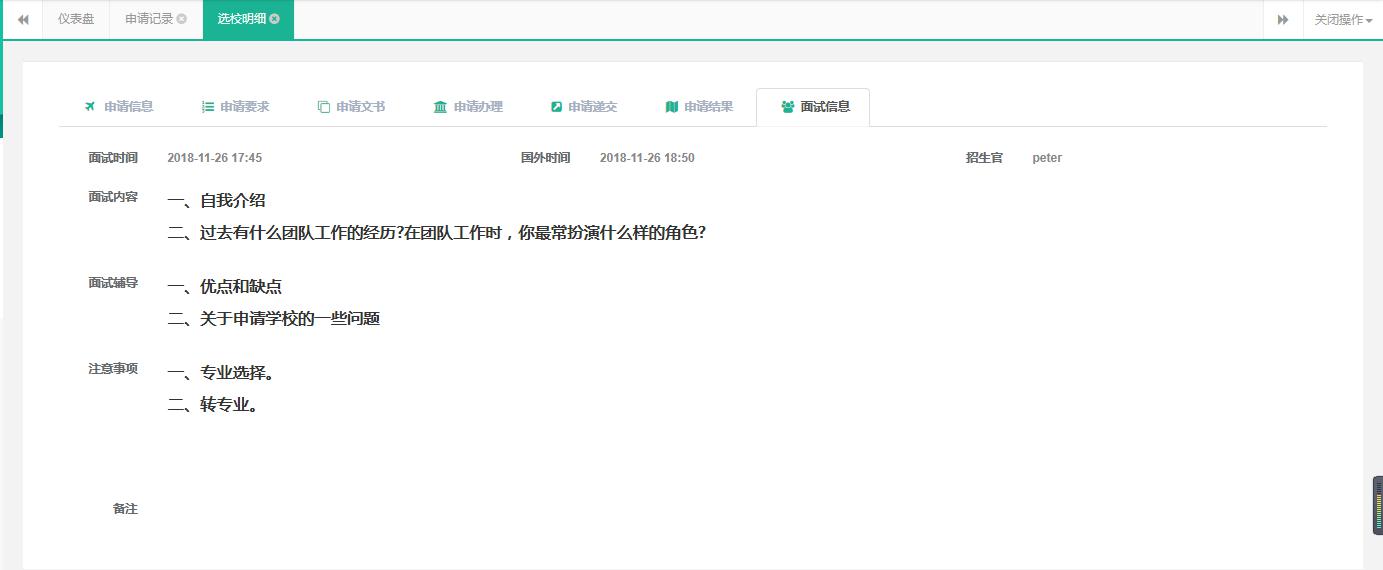Click the line 二、关于申请学校的一些问题

pyautogui.click(x=274, y=319)
